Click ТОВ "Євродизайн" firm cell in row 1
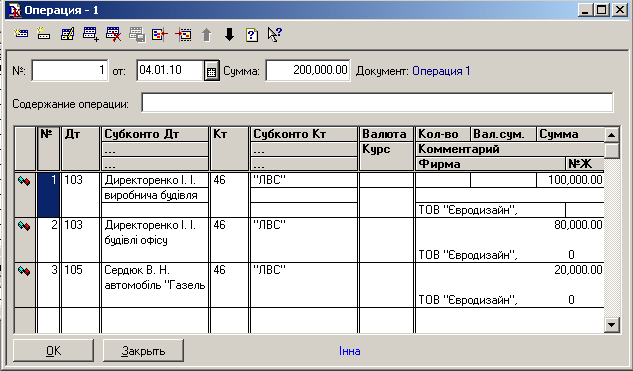 click(x=490, y=210)
